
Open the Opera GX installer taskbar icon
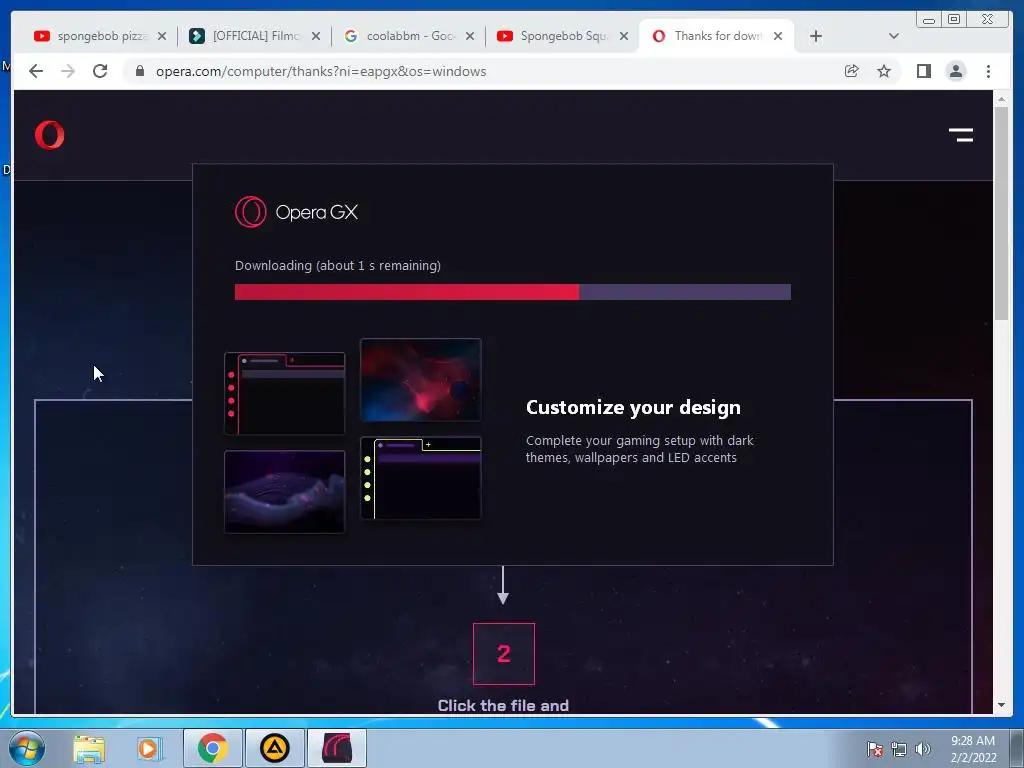pyautogui.click(x=336, y=748)
